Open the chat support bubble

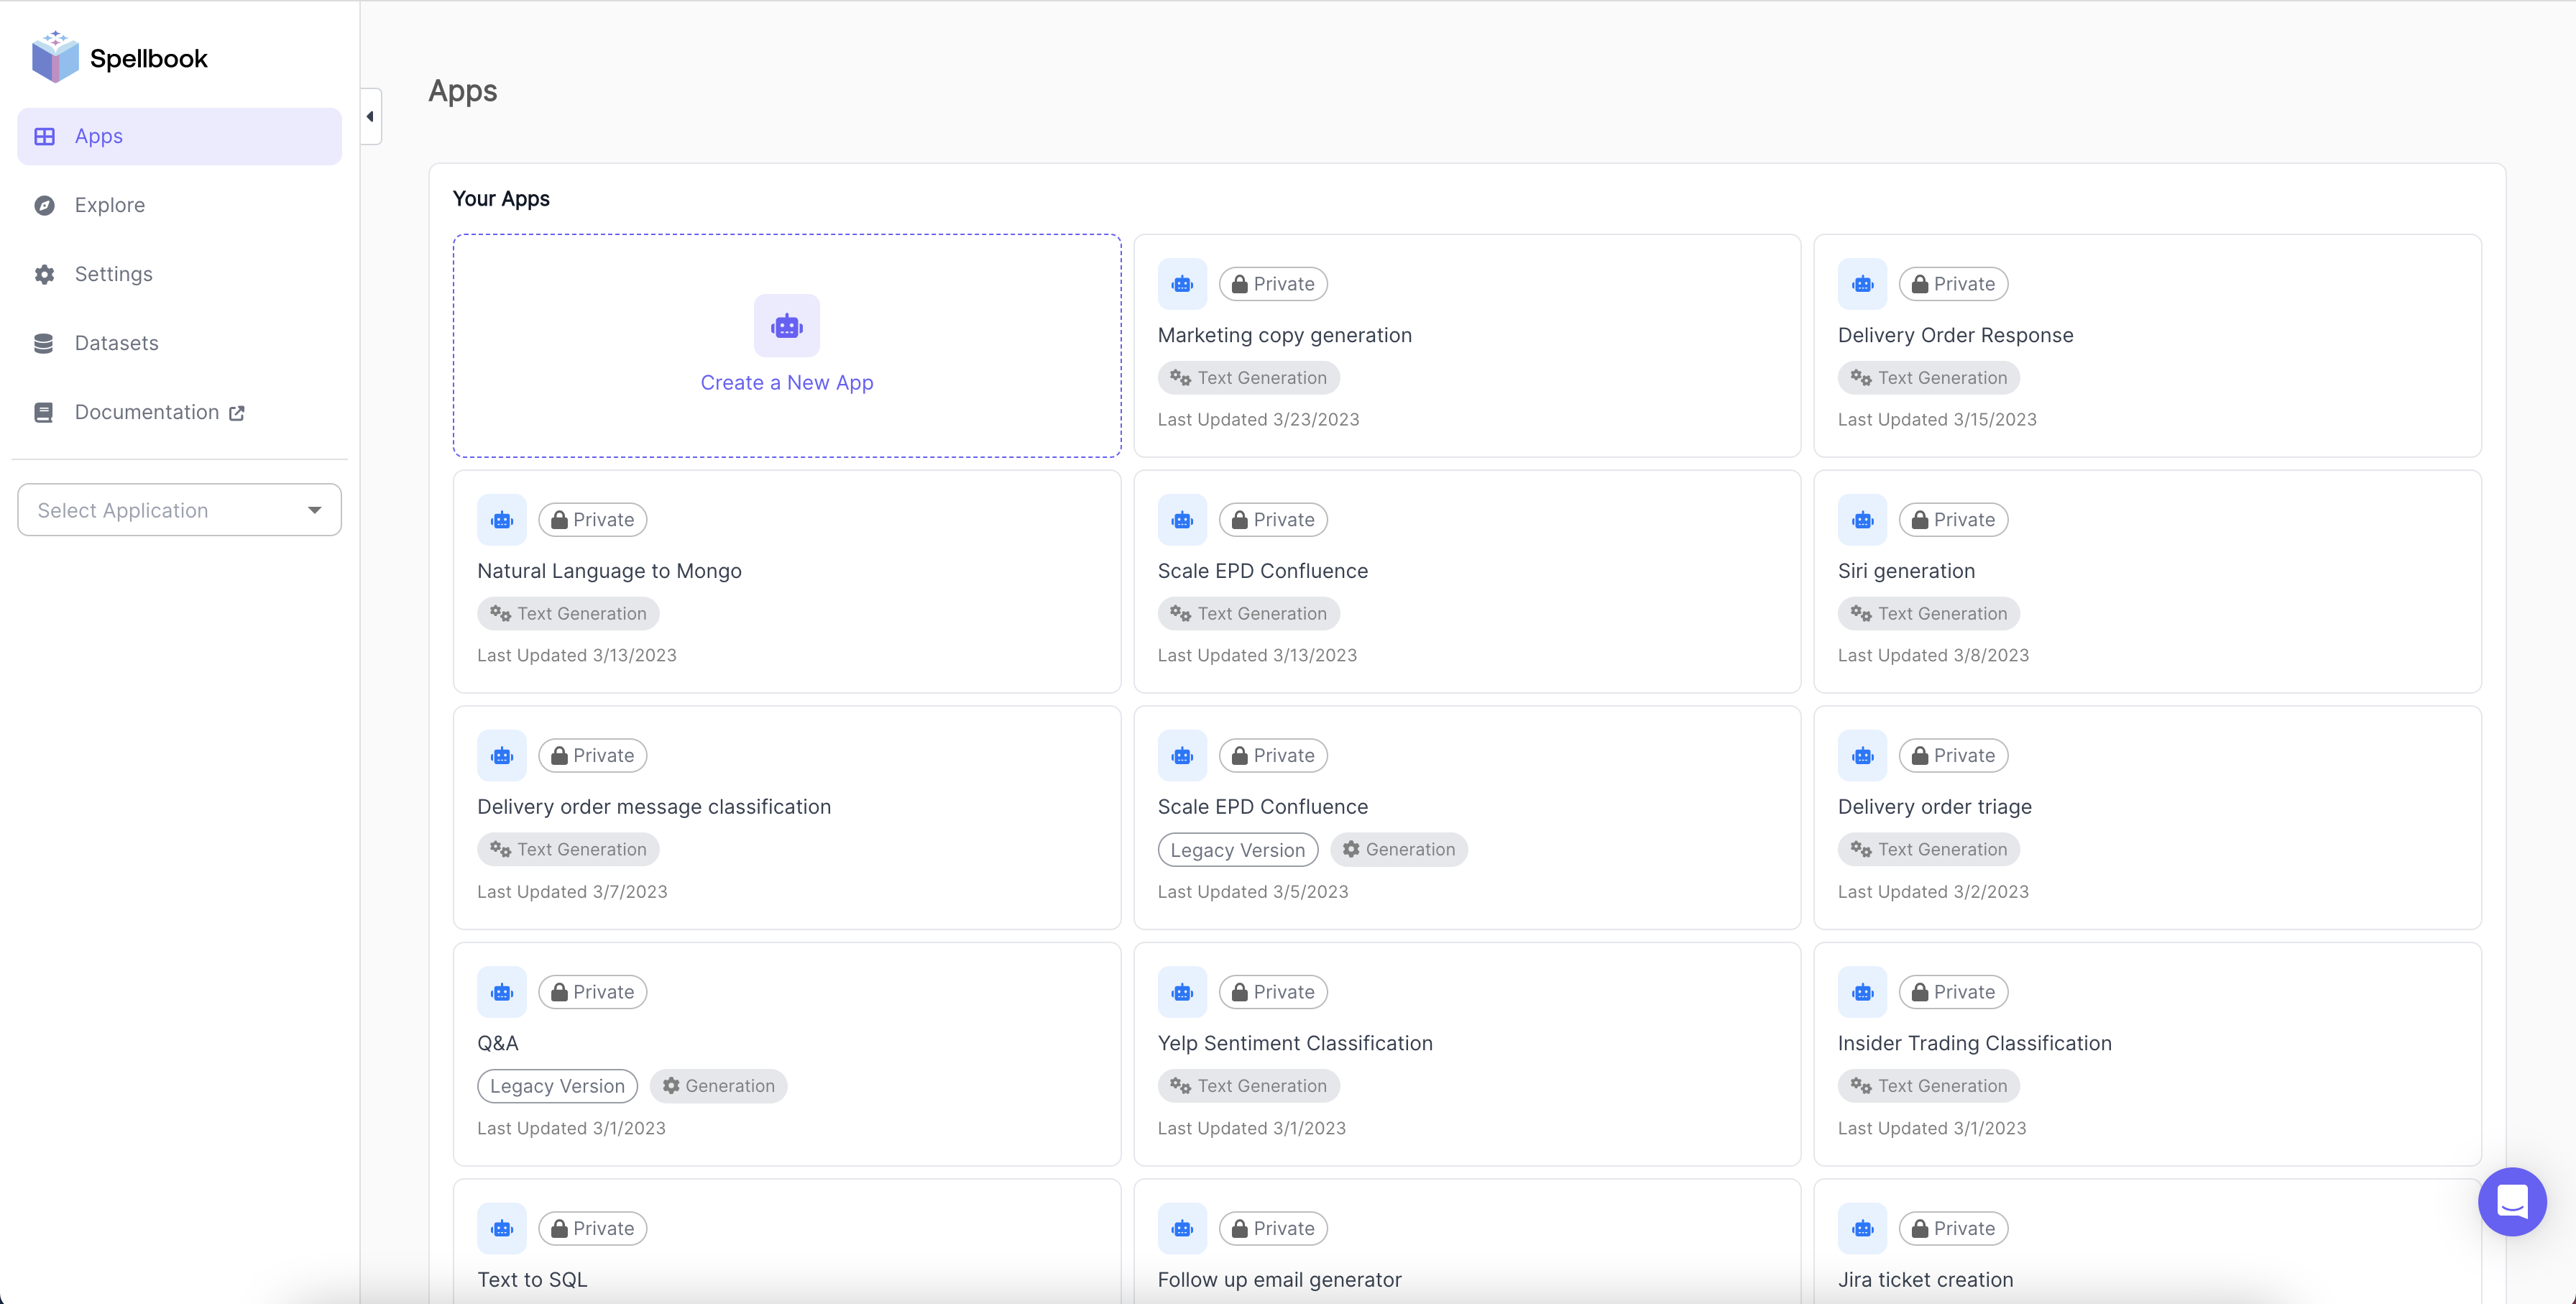[2511, 1201]
